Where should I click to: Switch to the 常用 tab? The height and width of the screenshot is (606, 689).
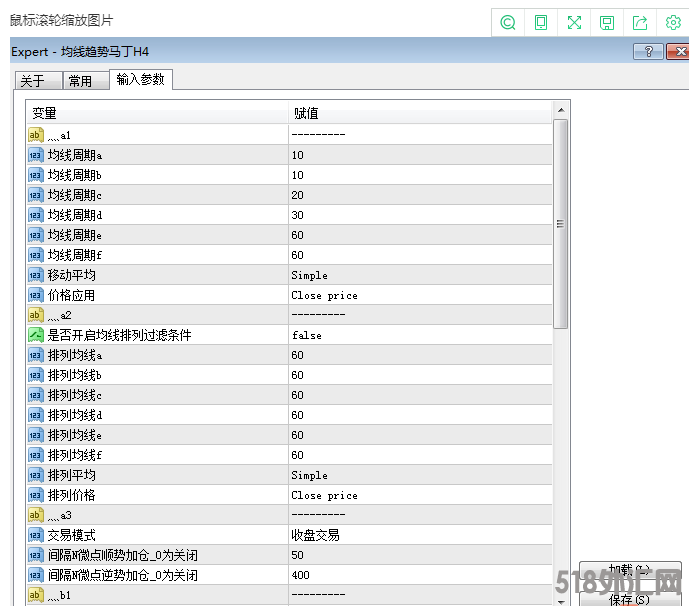[86, 81]
